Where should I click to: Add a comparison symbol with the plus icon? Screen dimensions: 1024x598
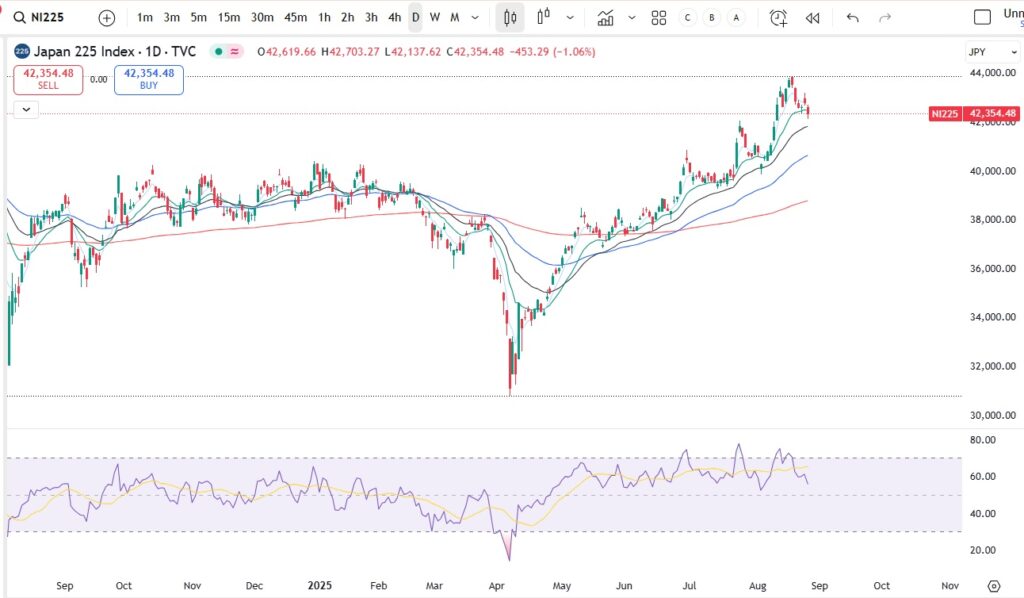[105, 17]
